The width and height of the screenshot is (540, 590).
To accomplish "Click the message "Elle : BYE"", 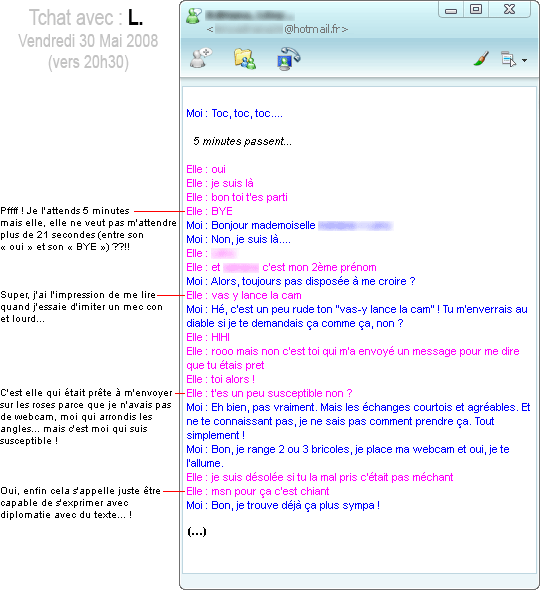I will tap(210, 211).
